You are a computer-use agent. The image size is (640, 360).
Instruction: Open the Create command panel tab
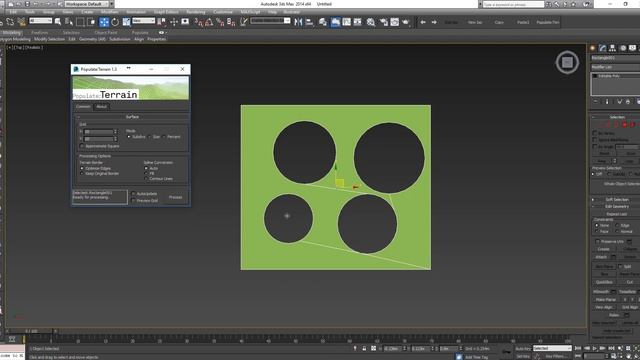(593, 48)
